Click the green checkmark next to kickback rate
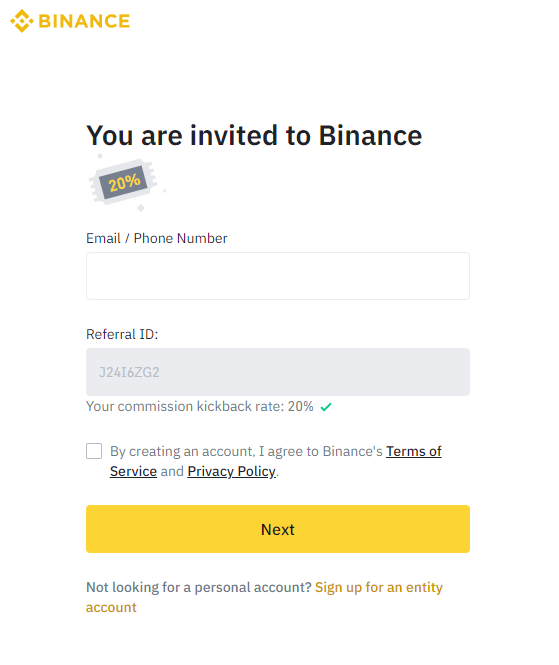559x665 pixels. (x=326, y=407)
